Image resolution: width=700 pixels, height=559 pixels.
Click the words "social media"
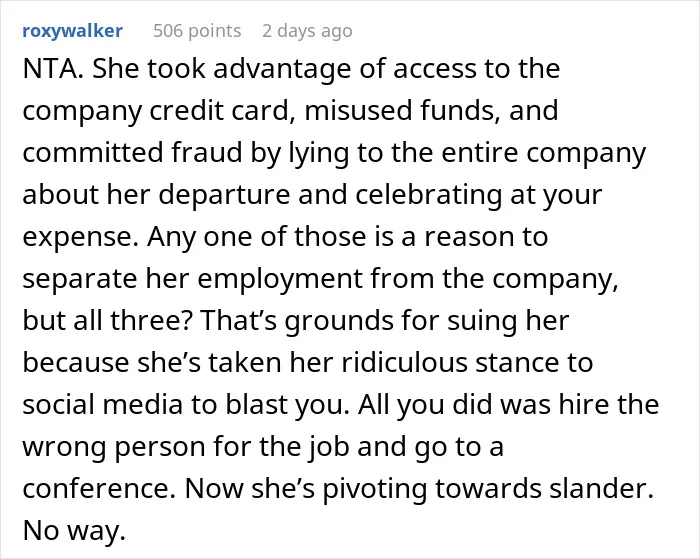coord(102,405)
